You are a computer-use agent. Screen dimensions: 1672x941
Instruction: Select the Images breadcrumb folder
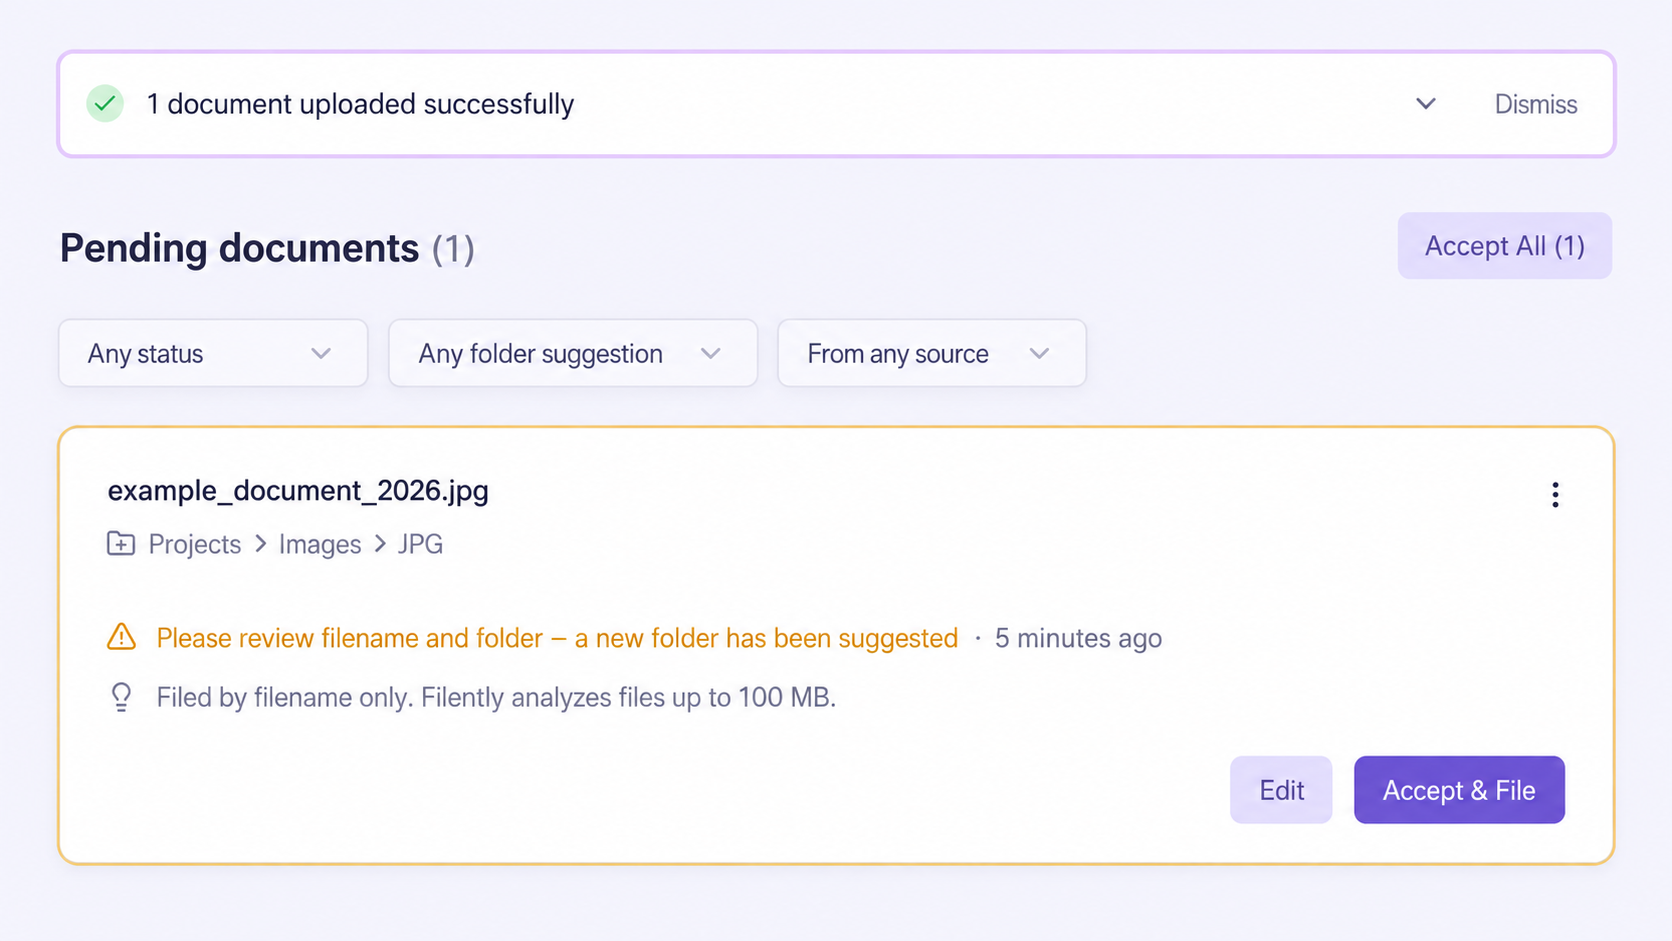[x=320, y=544]
